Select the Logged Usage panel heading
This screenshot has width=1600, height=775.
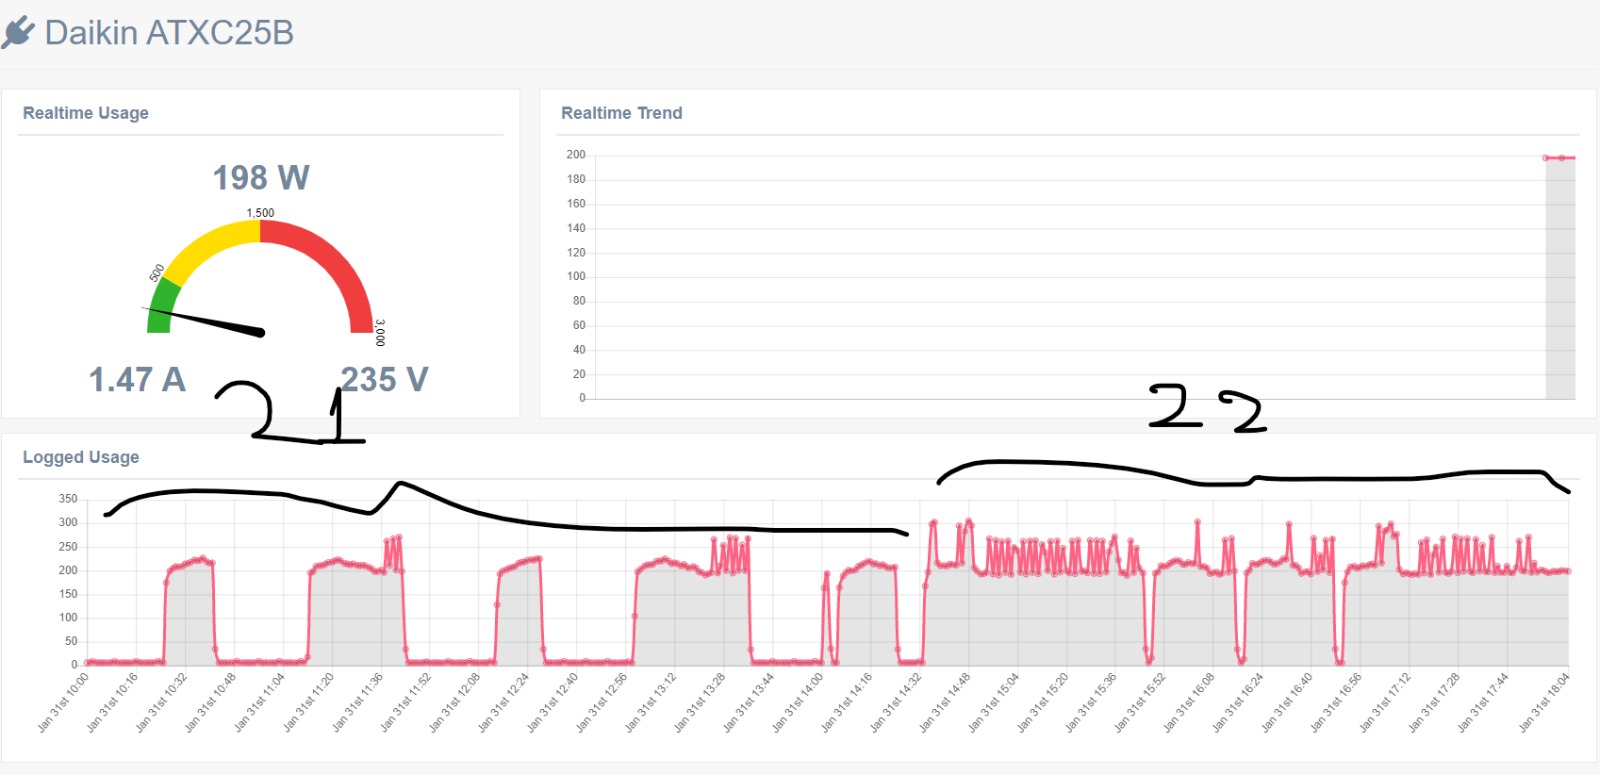pos(81,457)
